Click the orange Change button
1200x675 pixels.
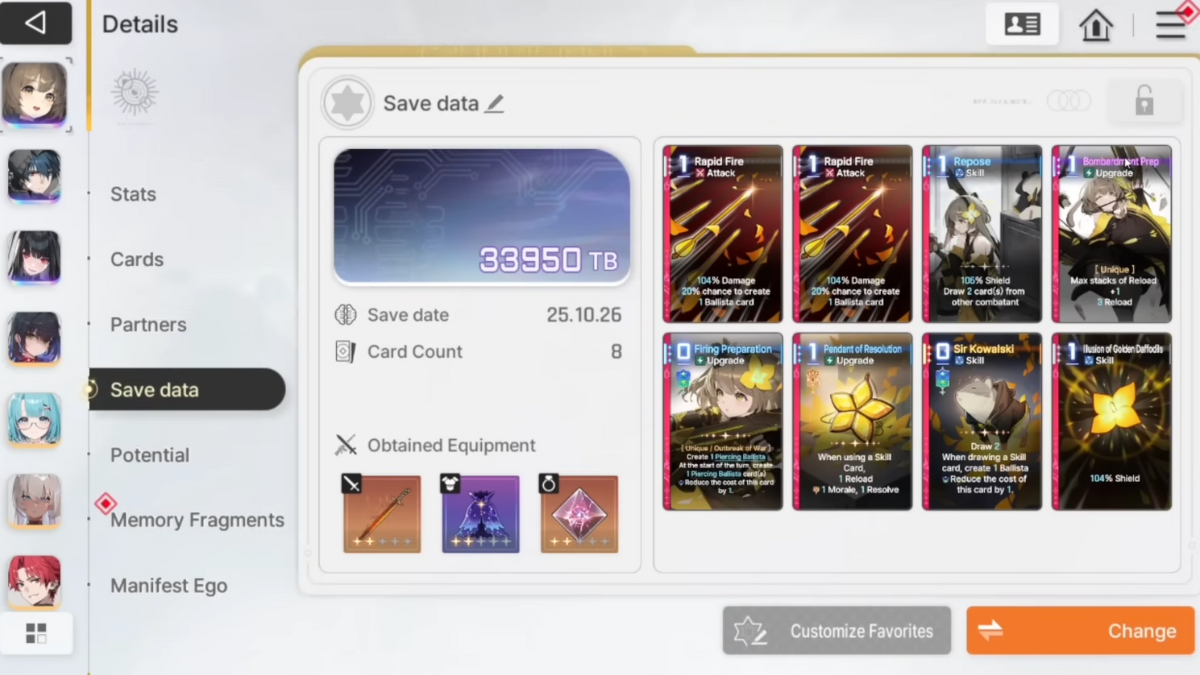(x=1080, y=631)
